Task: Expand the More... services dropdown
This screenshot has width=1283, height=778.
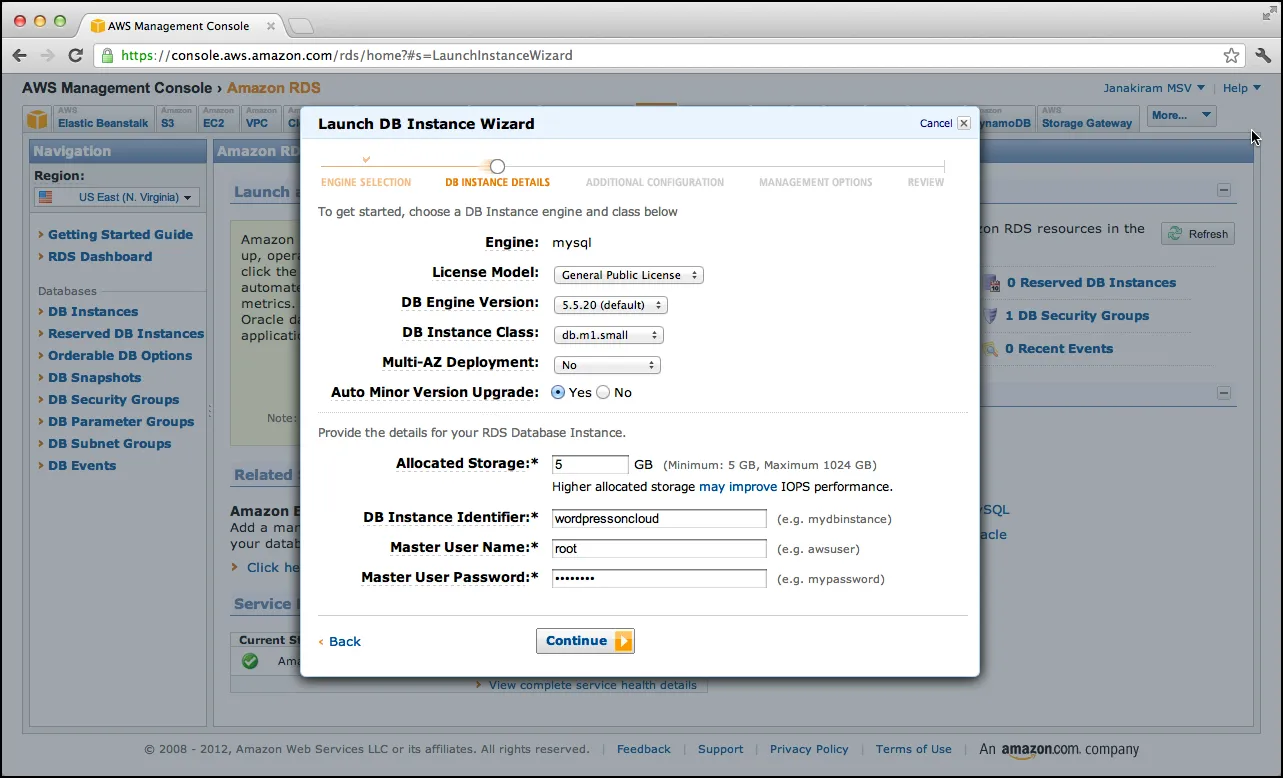Action: pyautogui.click(x=1181, y=115)
